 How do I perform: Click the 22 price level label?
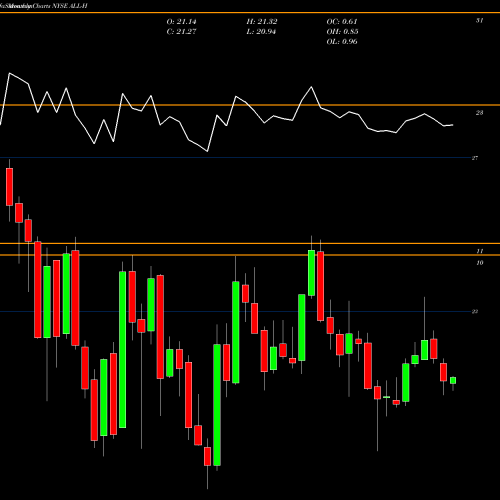(x=475, y=311)
